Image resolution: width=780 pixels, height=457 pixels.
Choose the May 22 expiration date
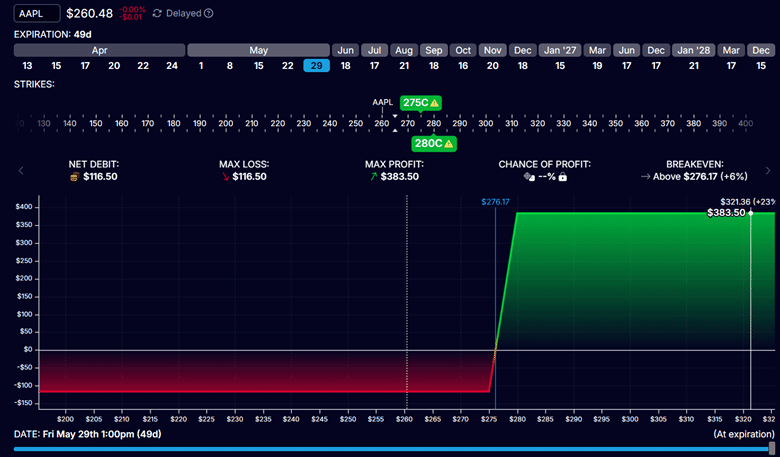(288, 66)
